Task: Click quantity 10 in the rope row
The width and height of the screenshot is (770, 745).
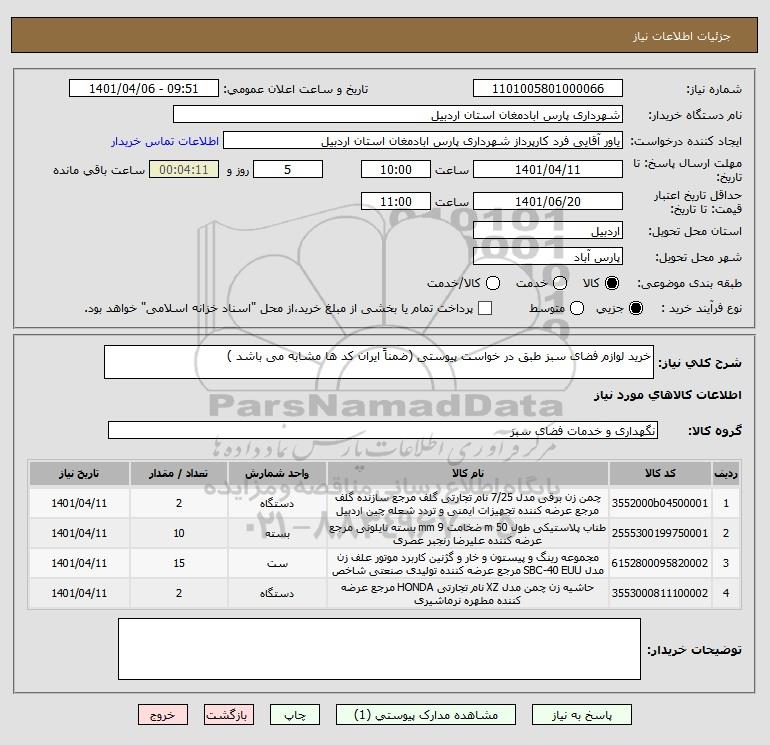Action: 179,533
